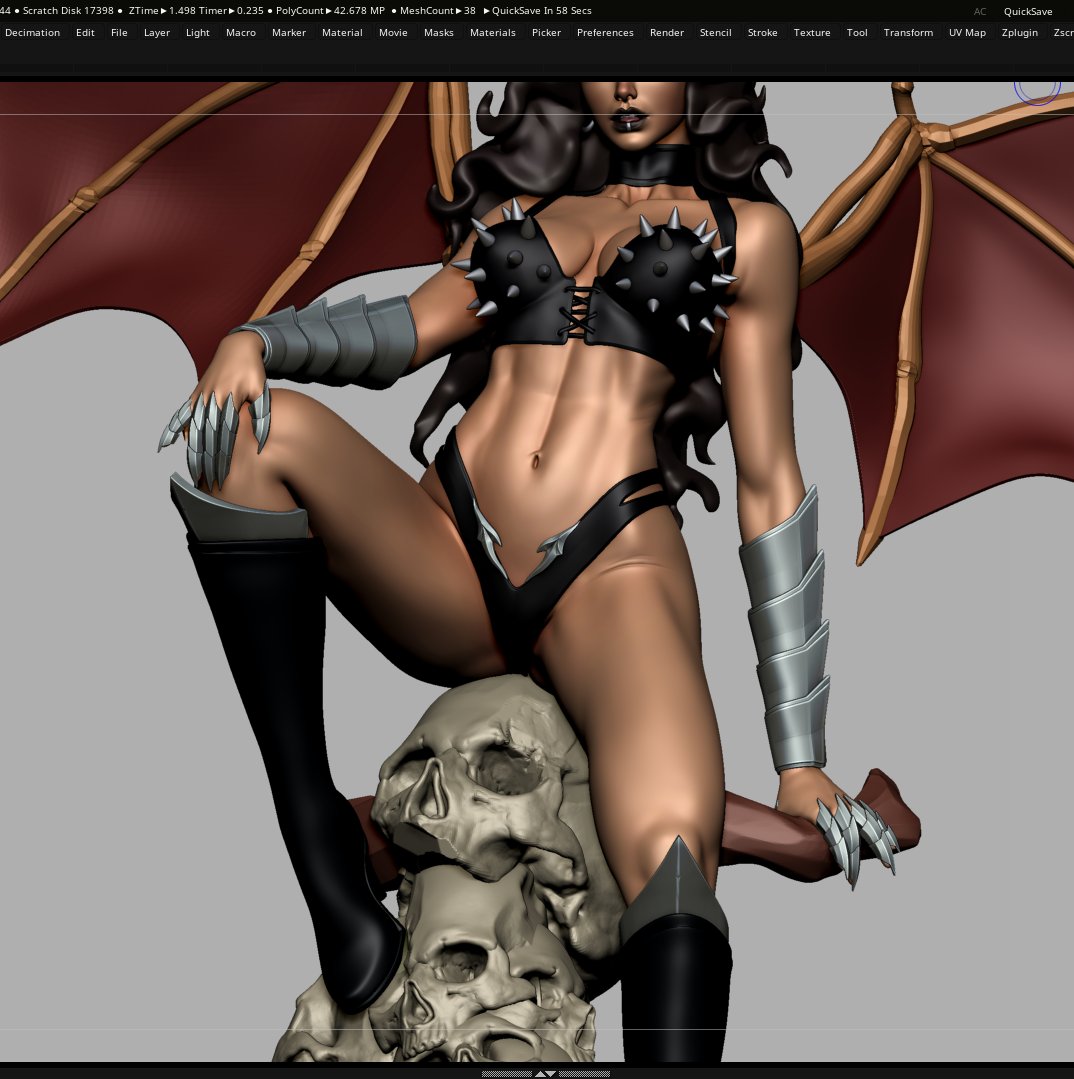
Task: Open the Materials menu
Action: 493,32
